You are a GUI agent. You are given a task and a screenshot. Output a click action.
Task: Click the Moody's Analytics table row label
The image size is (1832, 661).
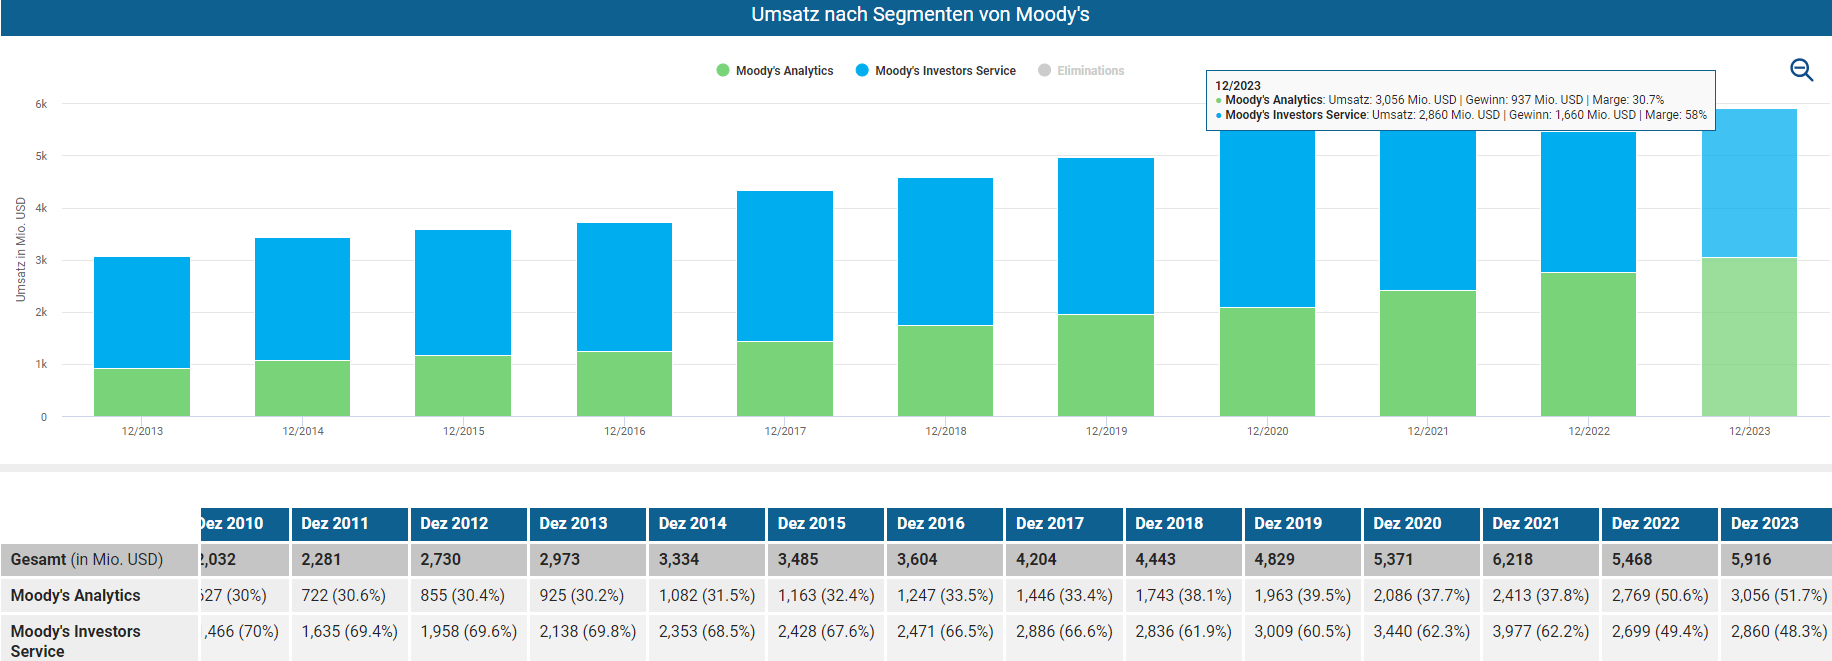pyautogui.click(x=76, y=596)
